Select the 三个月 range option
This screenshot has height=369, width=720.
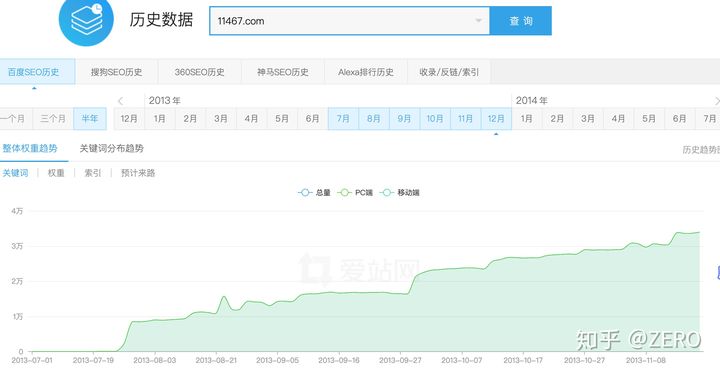[x=53, y=119]
